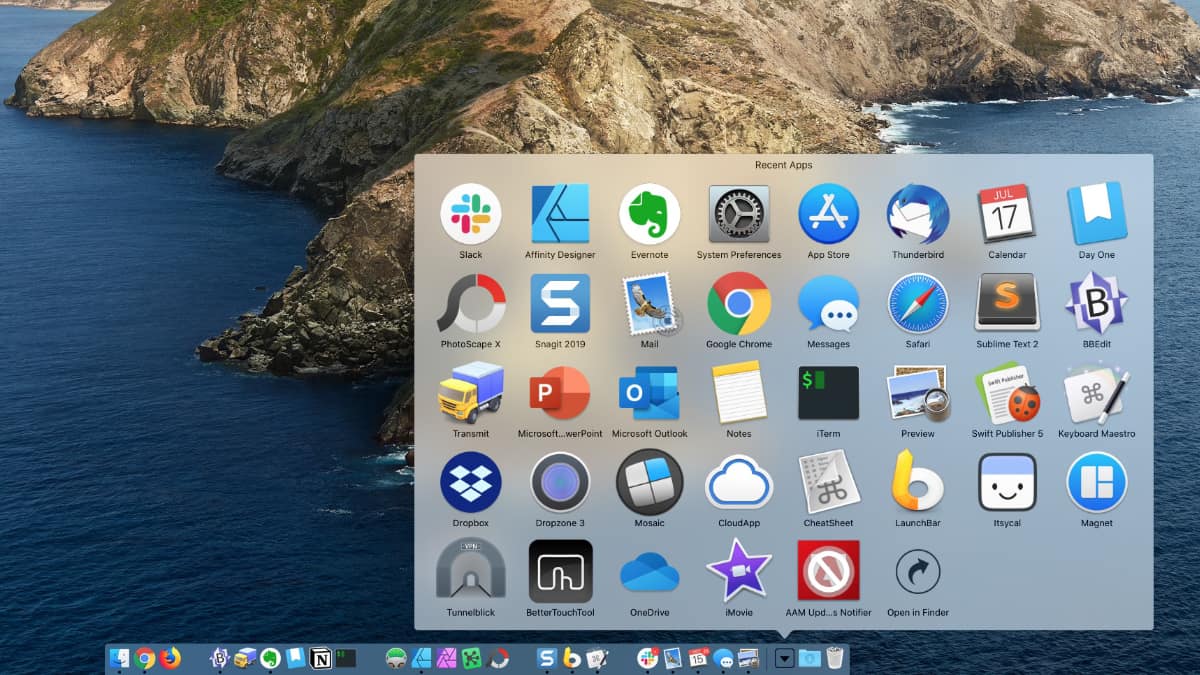Launch Day One from the Recent Apps grid
1200x675 pixels.
tap(1097, 214)
